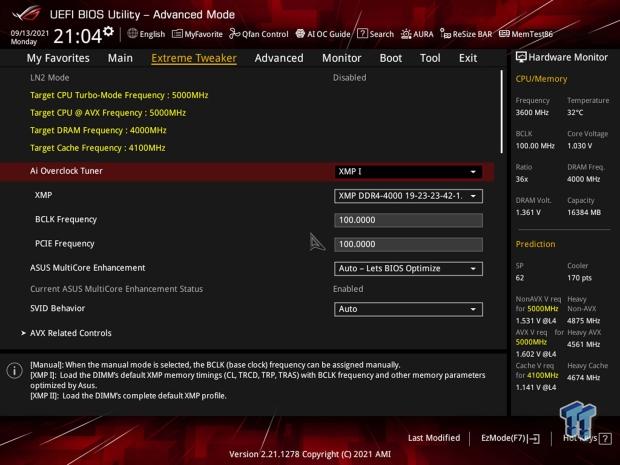Toggle ReSize BAR icon

click(x=445, y=34)
